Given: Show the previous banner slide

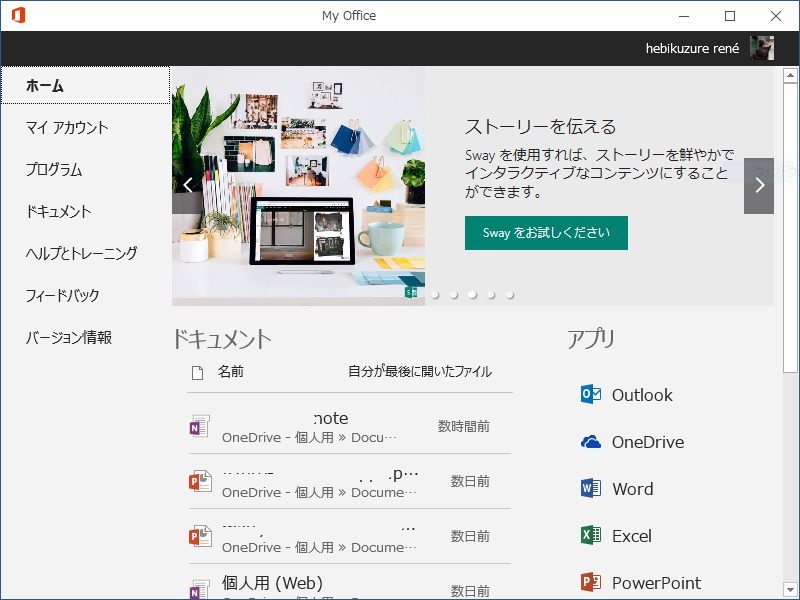Looking at the screenshot, I should (x=187, y=185).
